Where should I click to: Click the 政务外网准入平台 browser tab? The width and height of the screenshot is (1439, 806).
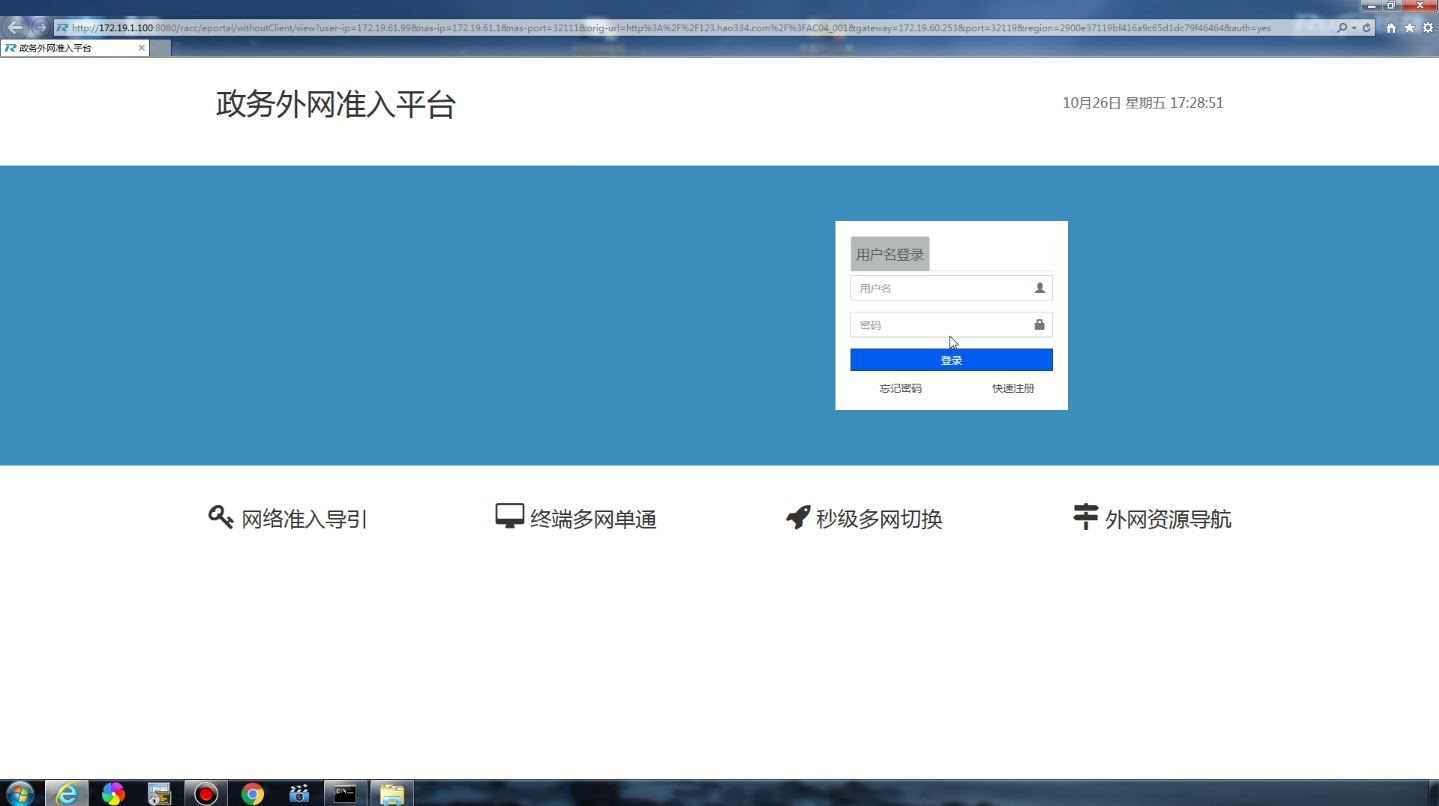pyautogui.click(x=70, y=47)
